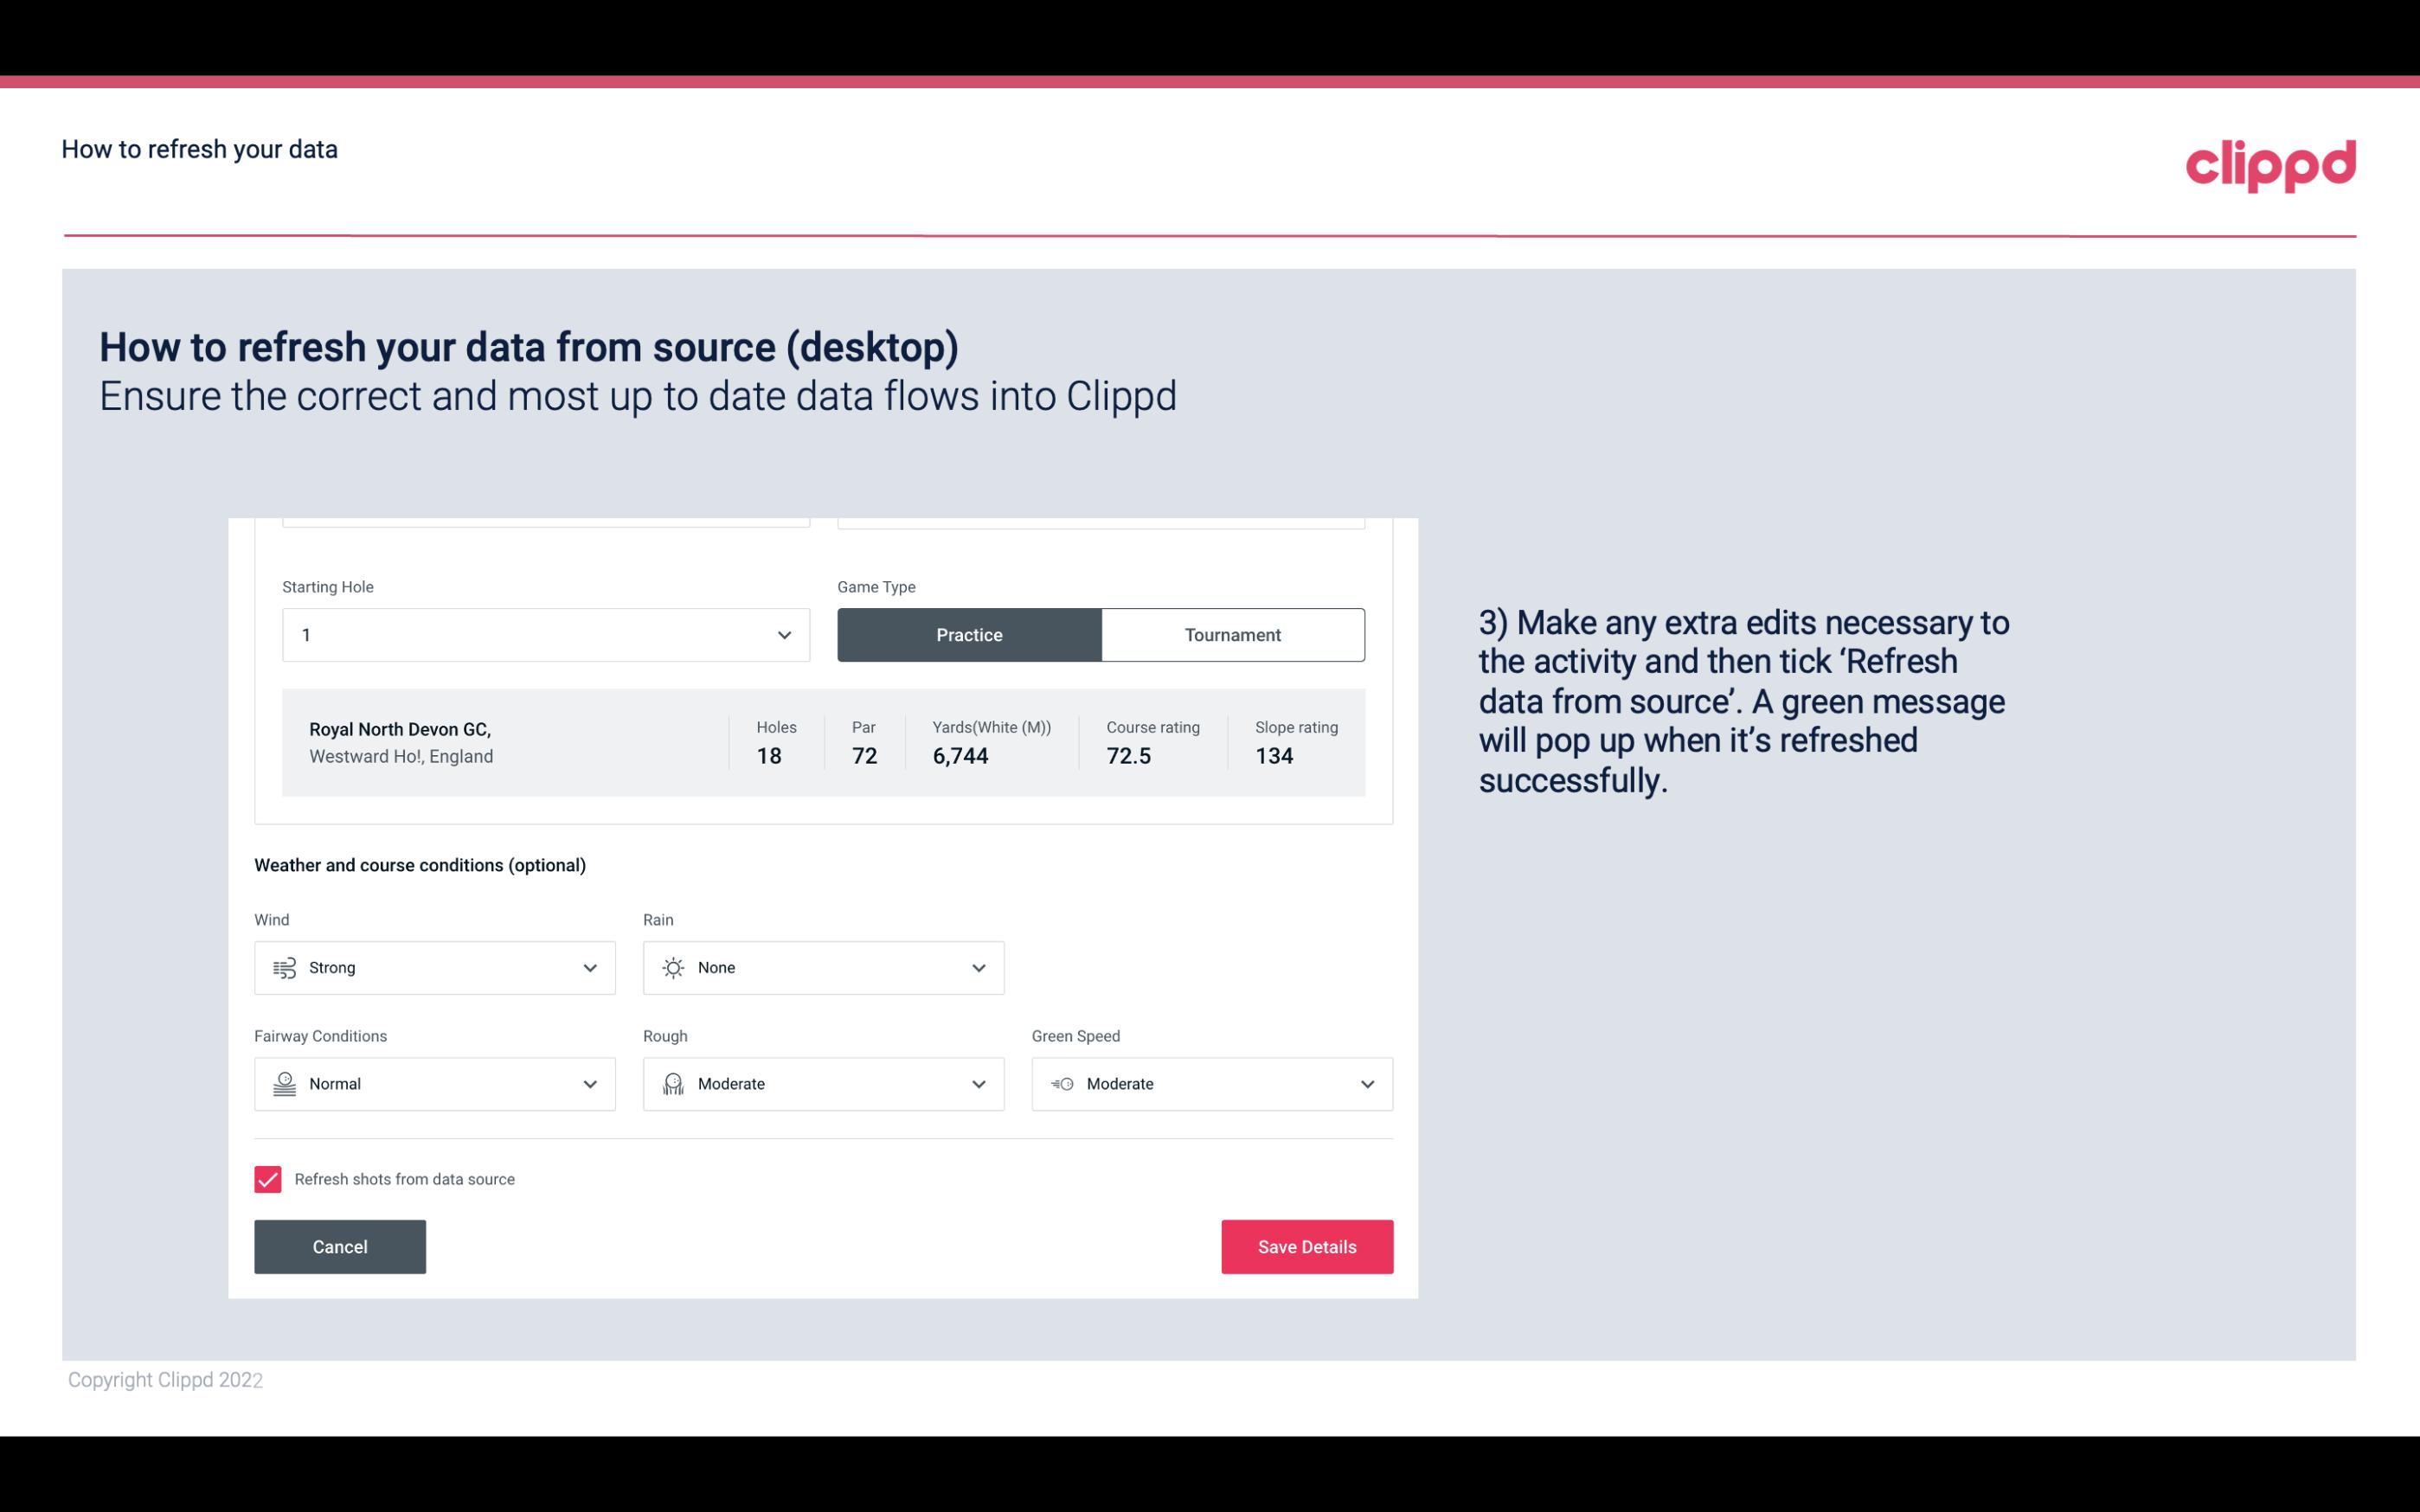This screenshot has height=1512, width=2420.
Task: Click the Royal North Devon GC course entry
Action: (x=822, y=742)
